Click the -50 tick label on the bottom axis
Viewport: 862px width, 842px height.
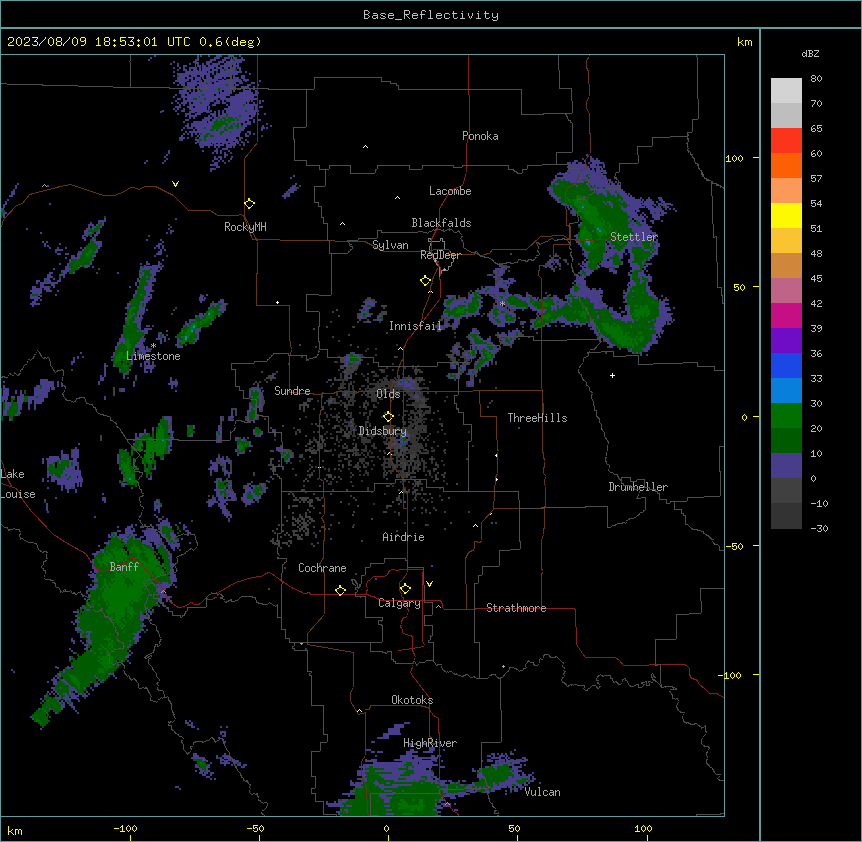click(255, 828)
